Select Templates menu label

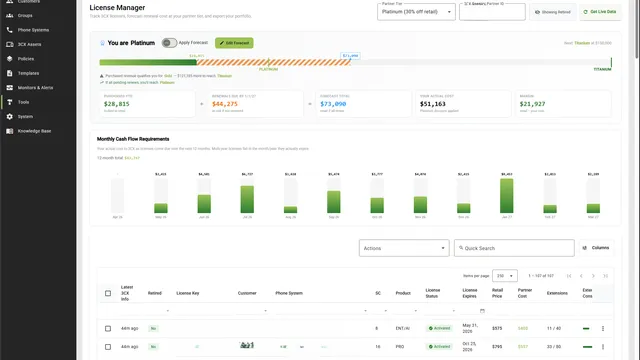click(28, 73)
